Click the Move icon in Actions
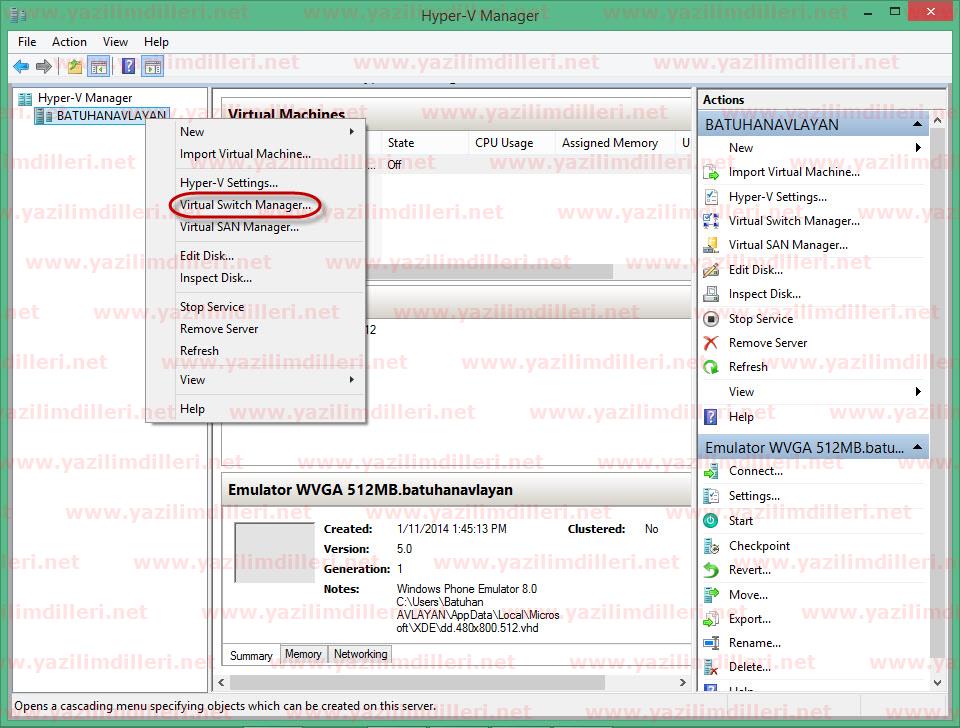The image size is (960, 728). point(711,595)
